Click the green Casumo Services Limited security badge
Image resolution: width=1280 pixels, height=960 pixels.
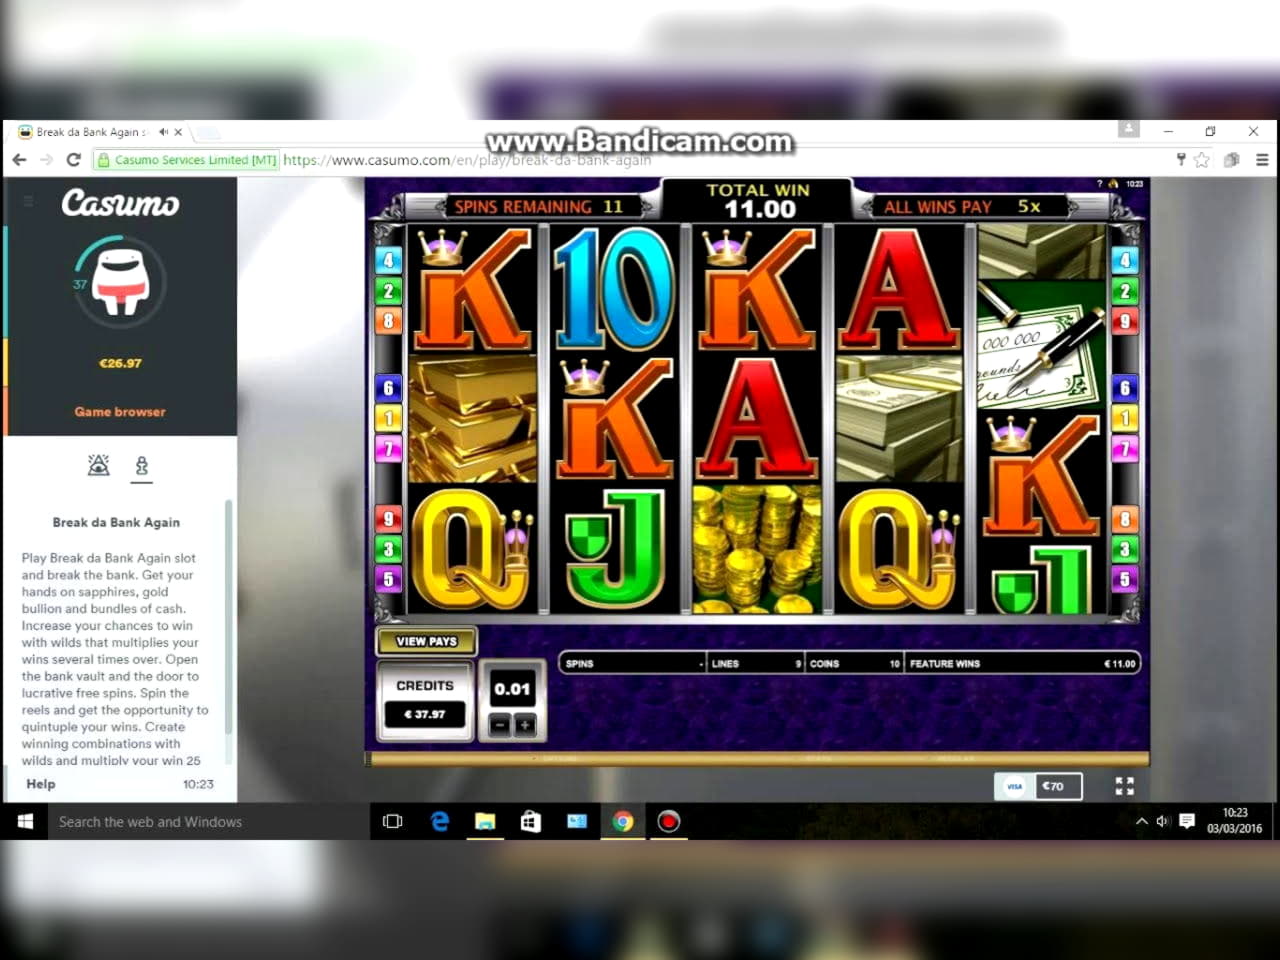click(x=186, y=160)
